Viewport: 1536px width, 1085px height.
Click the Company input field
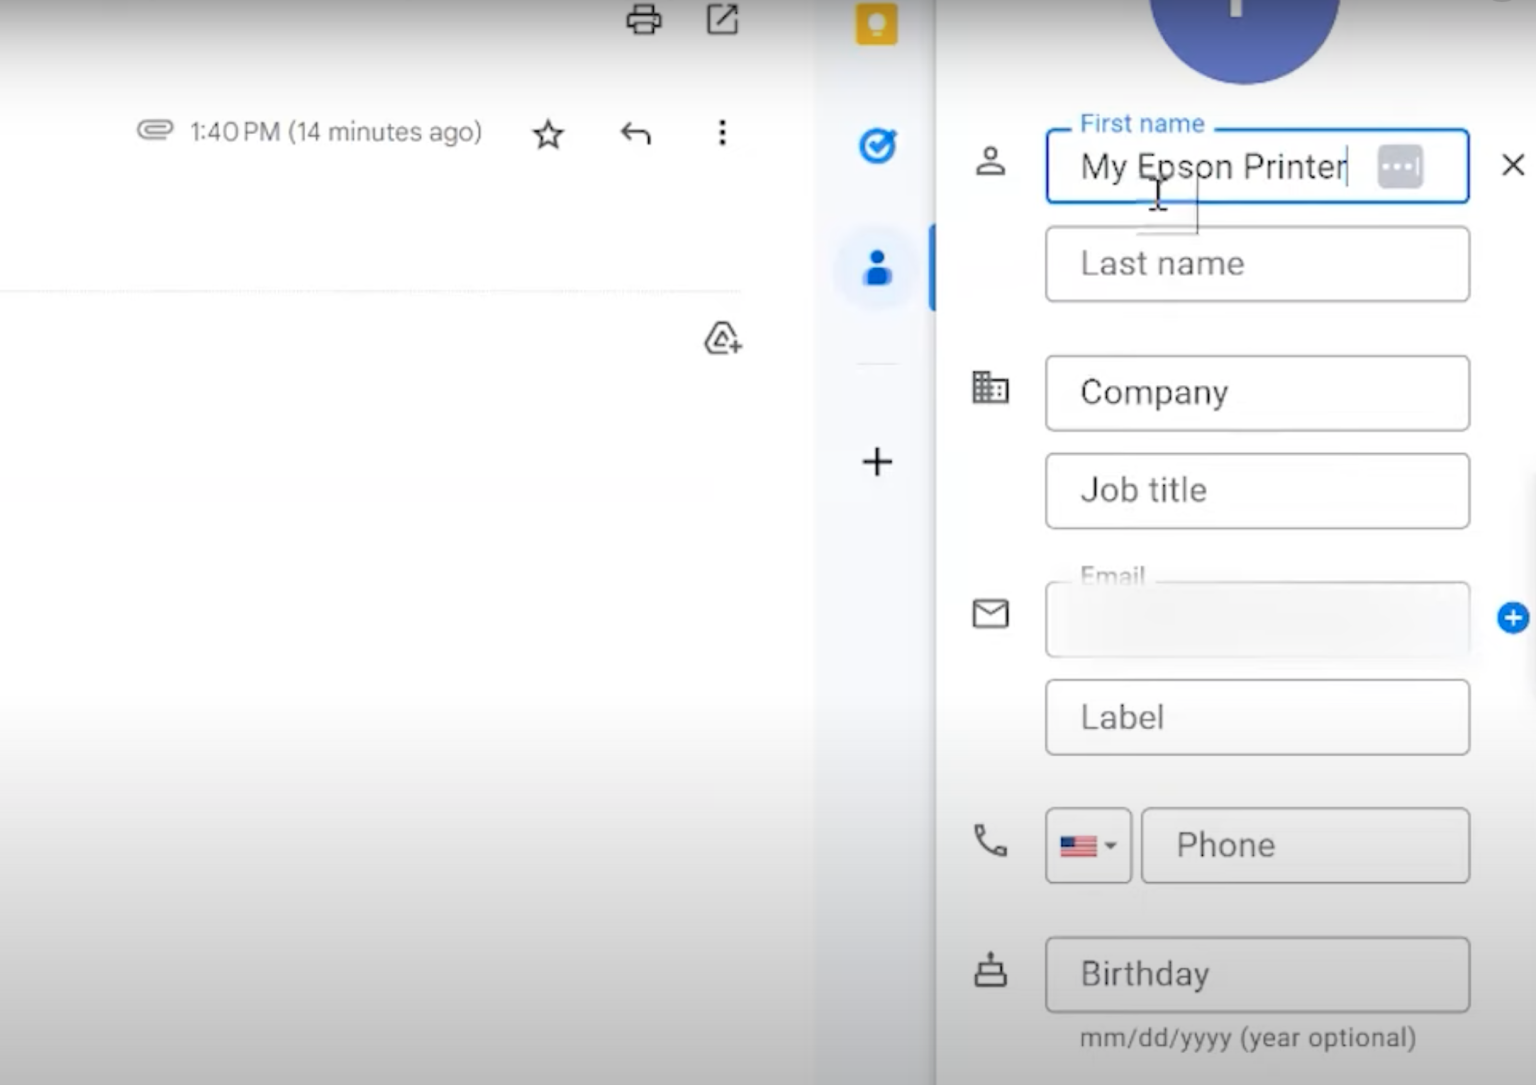pos(1257,393)
